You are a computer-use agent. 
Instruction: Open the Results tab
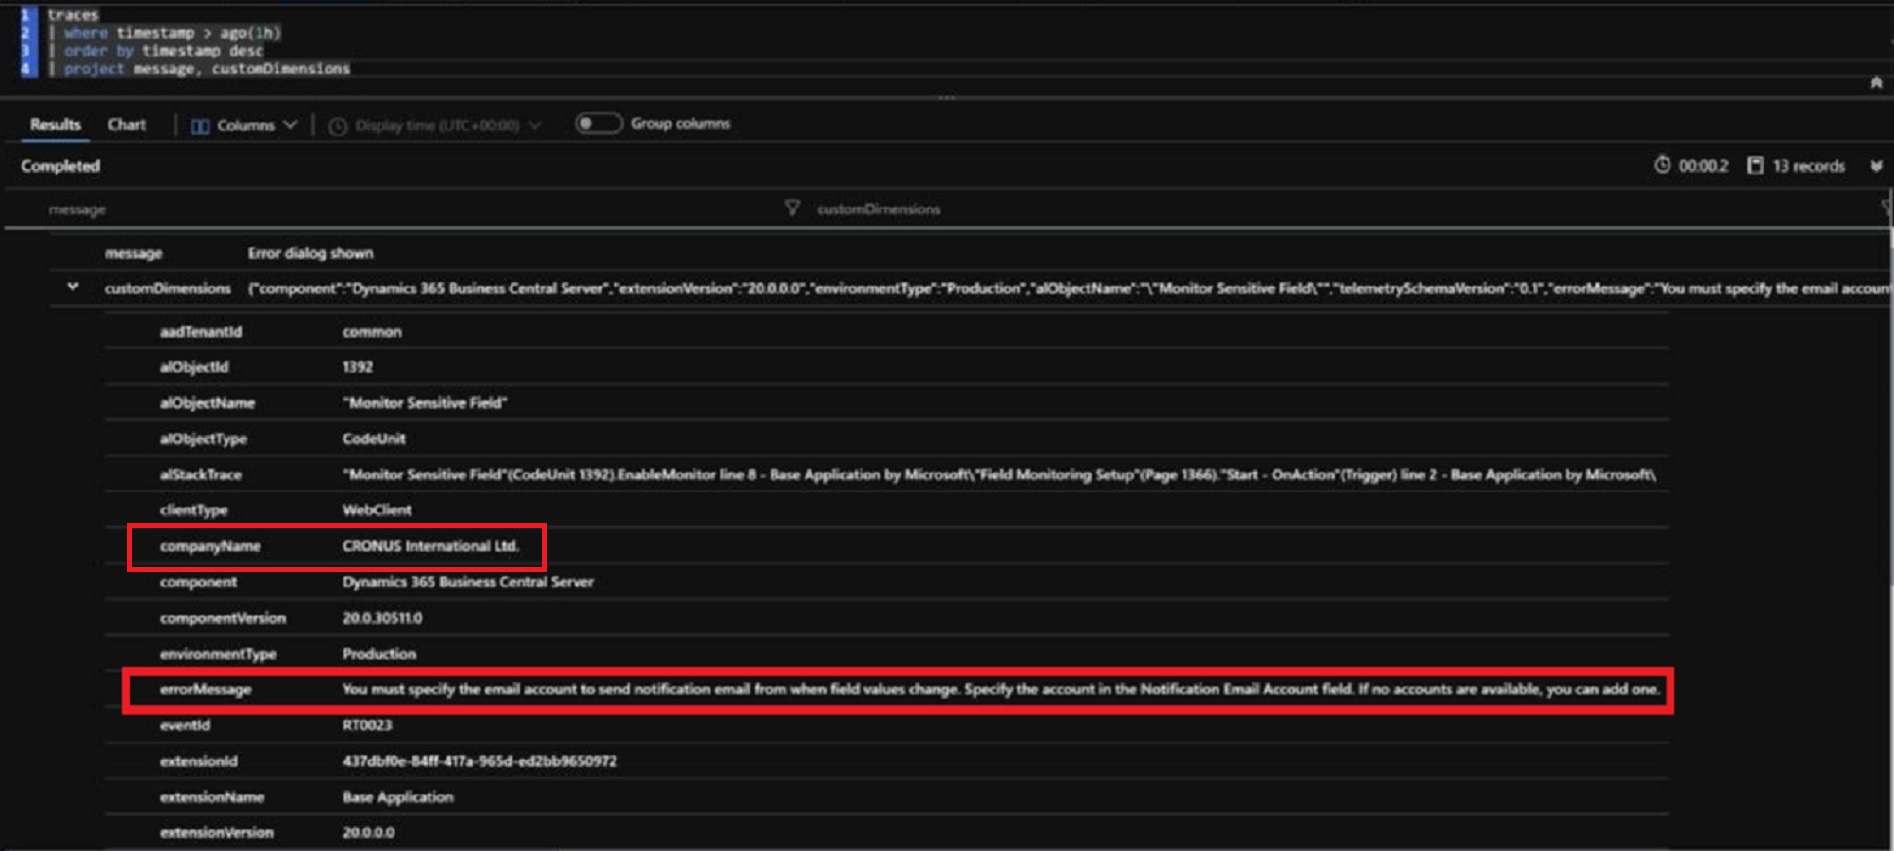coord(55,125)
